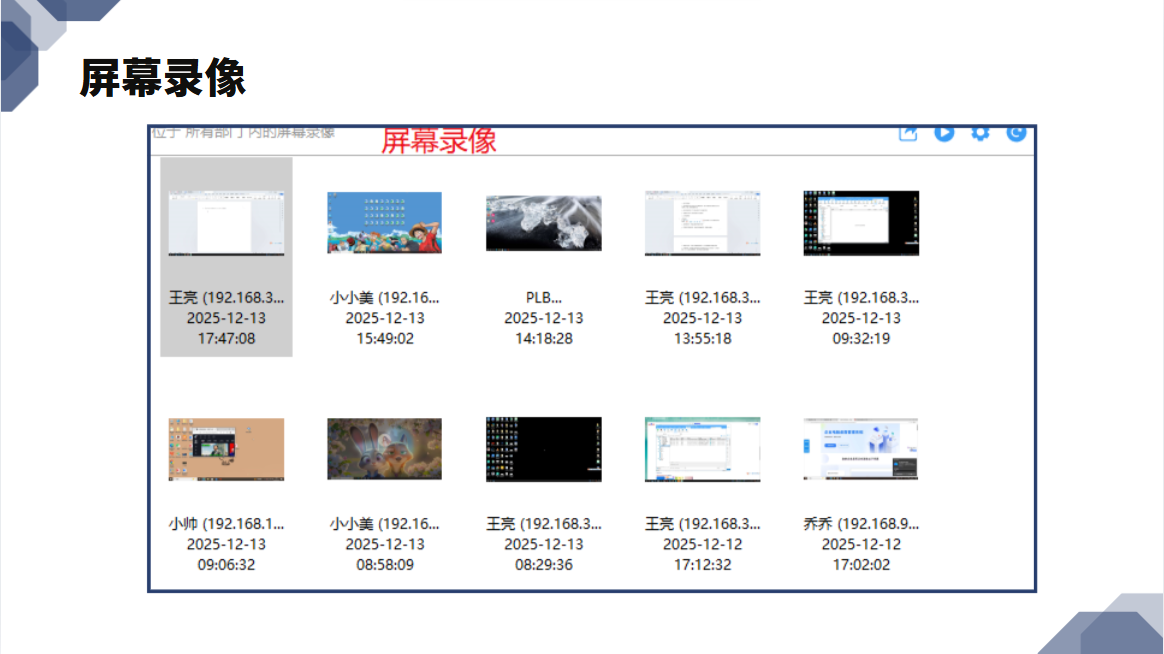Click the timestamp text 17:47:08

tap(226, 339)
